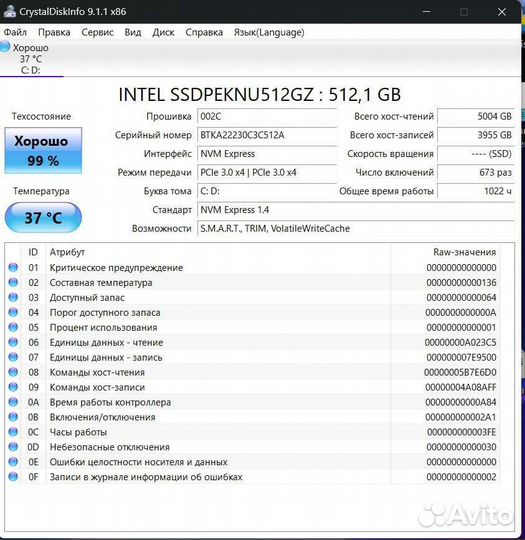
Task: Open the Файл menu
Action: [x=15, y=32]
